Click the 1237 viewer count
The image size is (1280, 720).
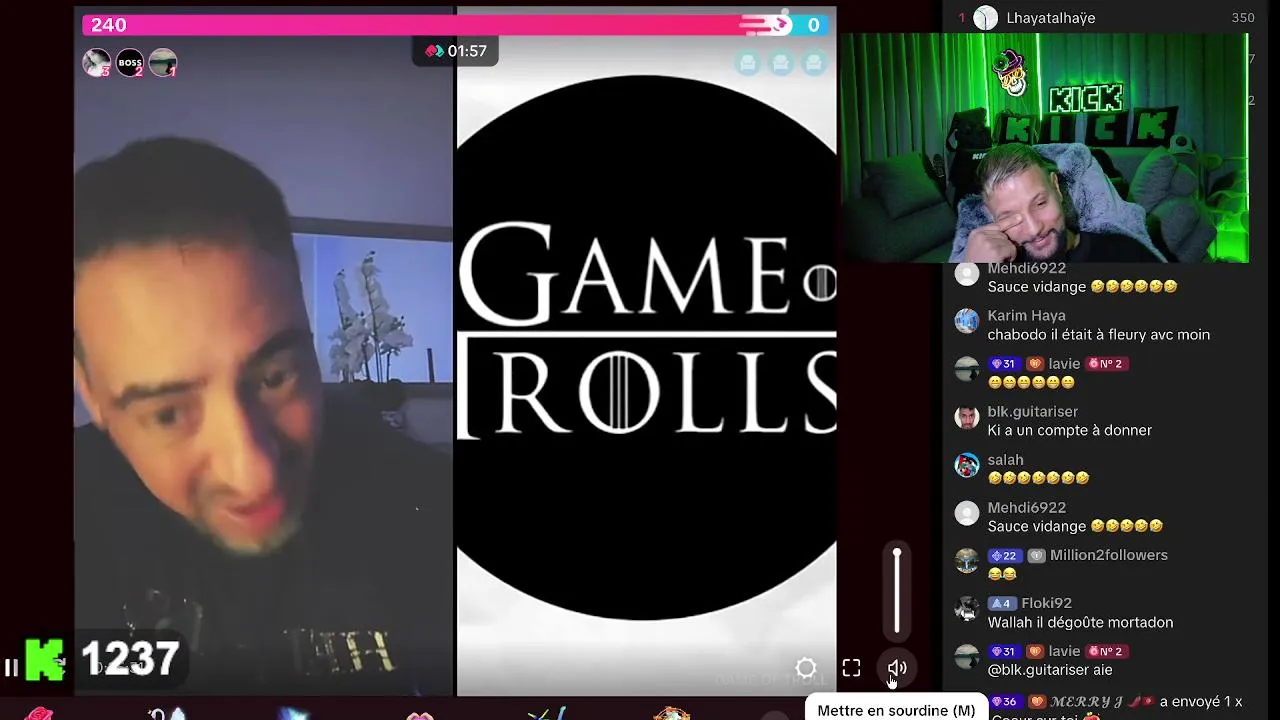(x=130, y=660)
